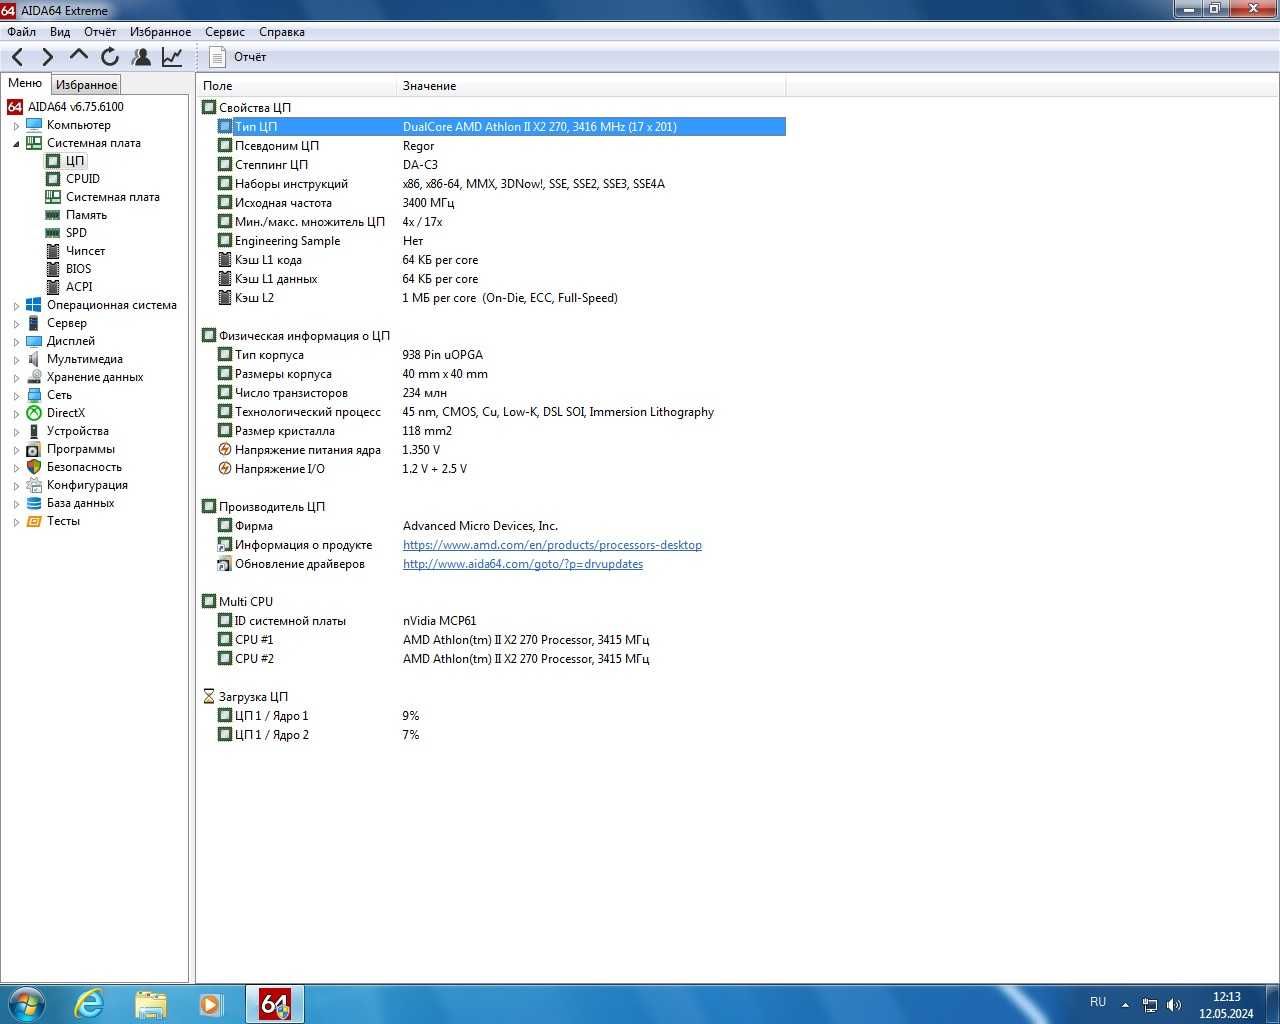Click the SPD icon in tree

53,233
